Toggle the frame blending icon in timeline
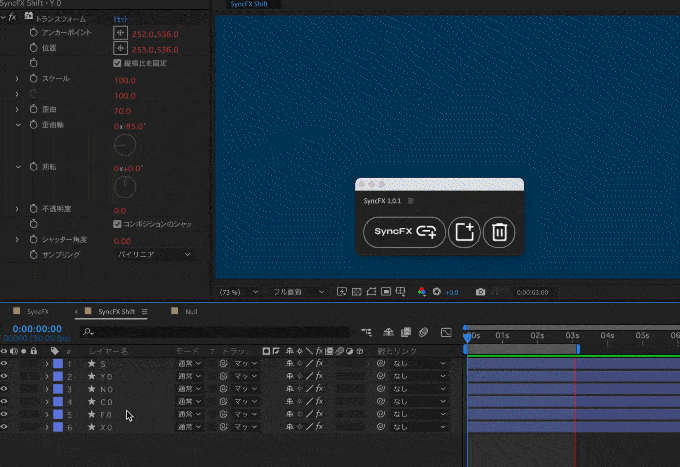Viewport: 680px width, 467px height. pyautogui.click(x=406, y=332)
